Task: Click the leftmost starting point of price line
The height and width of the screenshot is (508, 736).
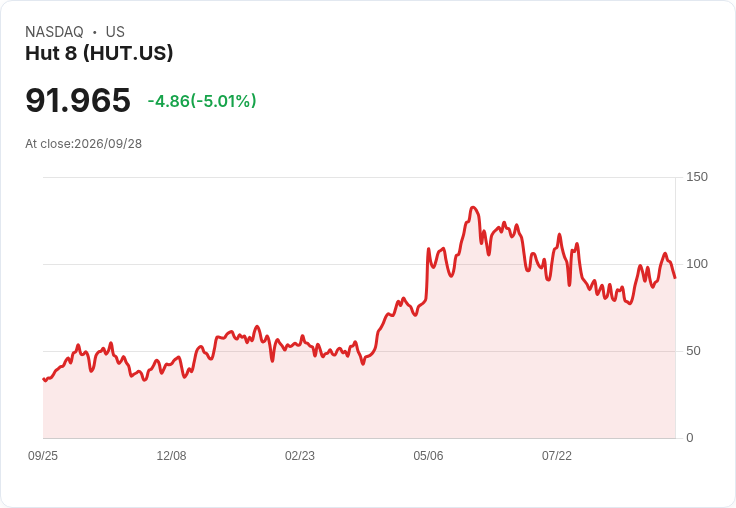Action: click(44, 379)
